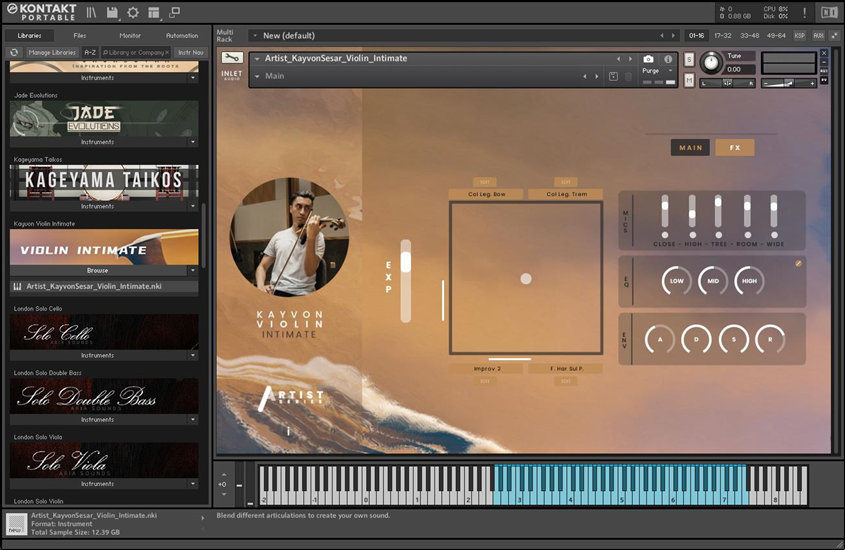845x550 pixels.
Task: Click the camera snapshot icon
Action: click(648, 59)
